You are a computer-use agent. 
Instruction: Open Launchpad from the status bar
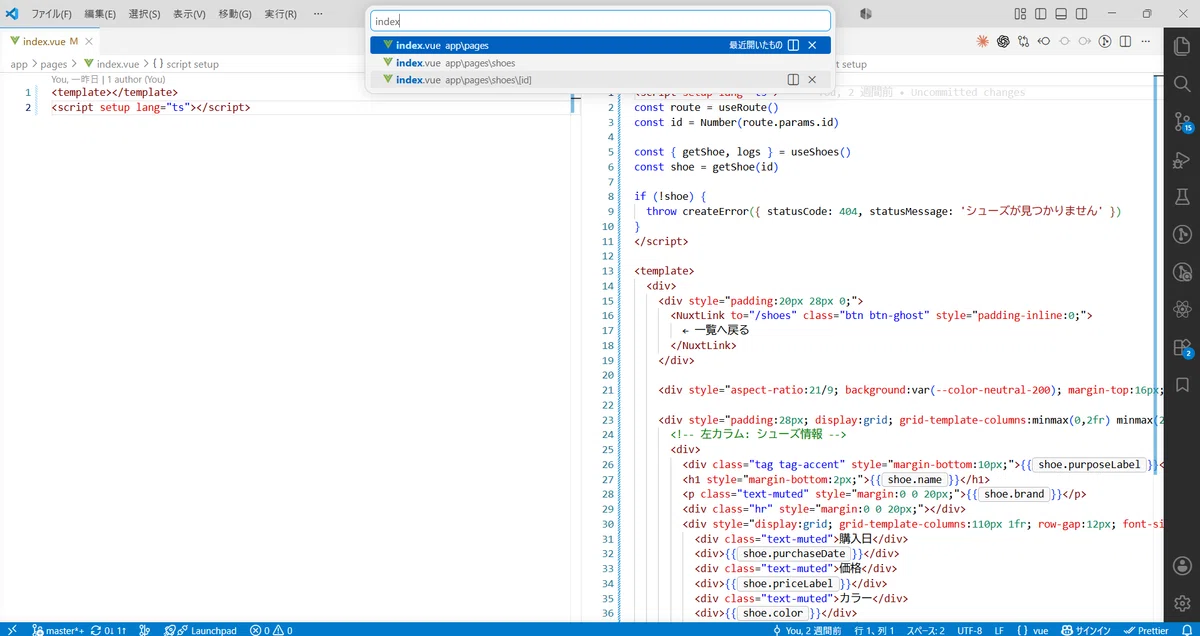click(x=200, y=630)
